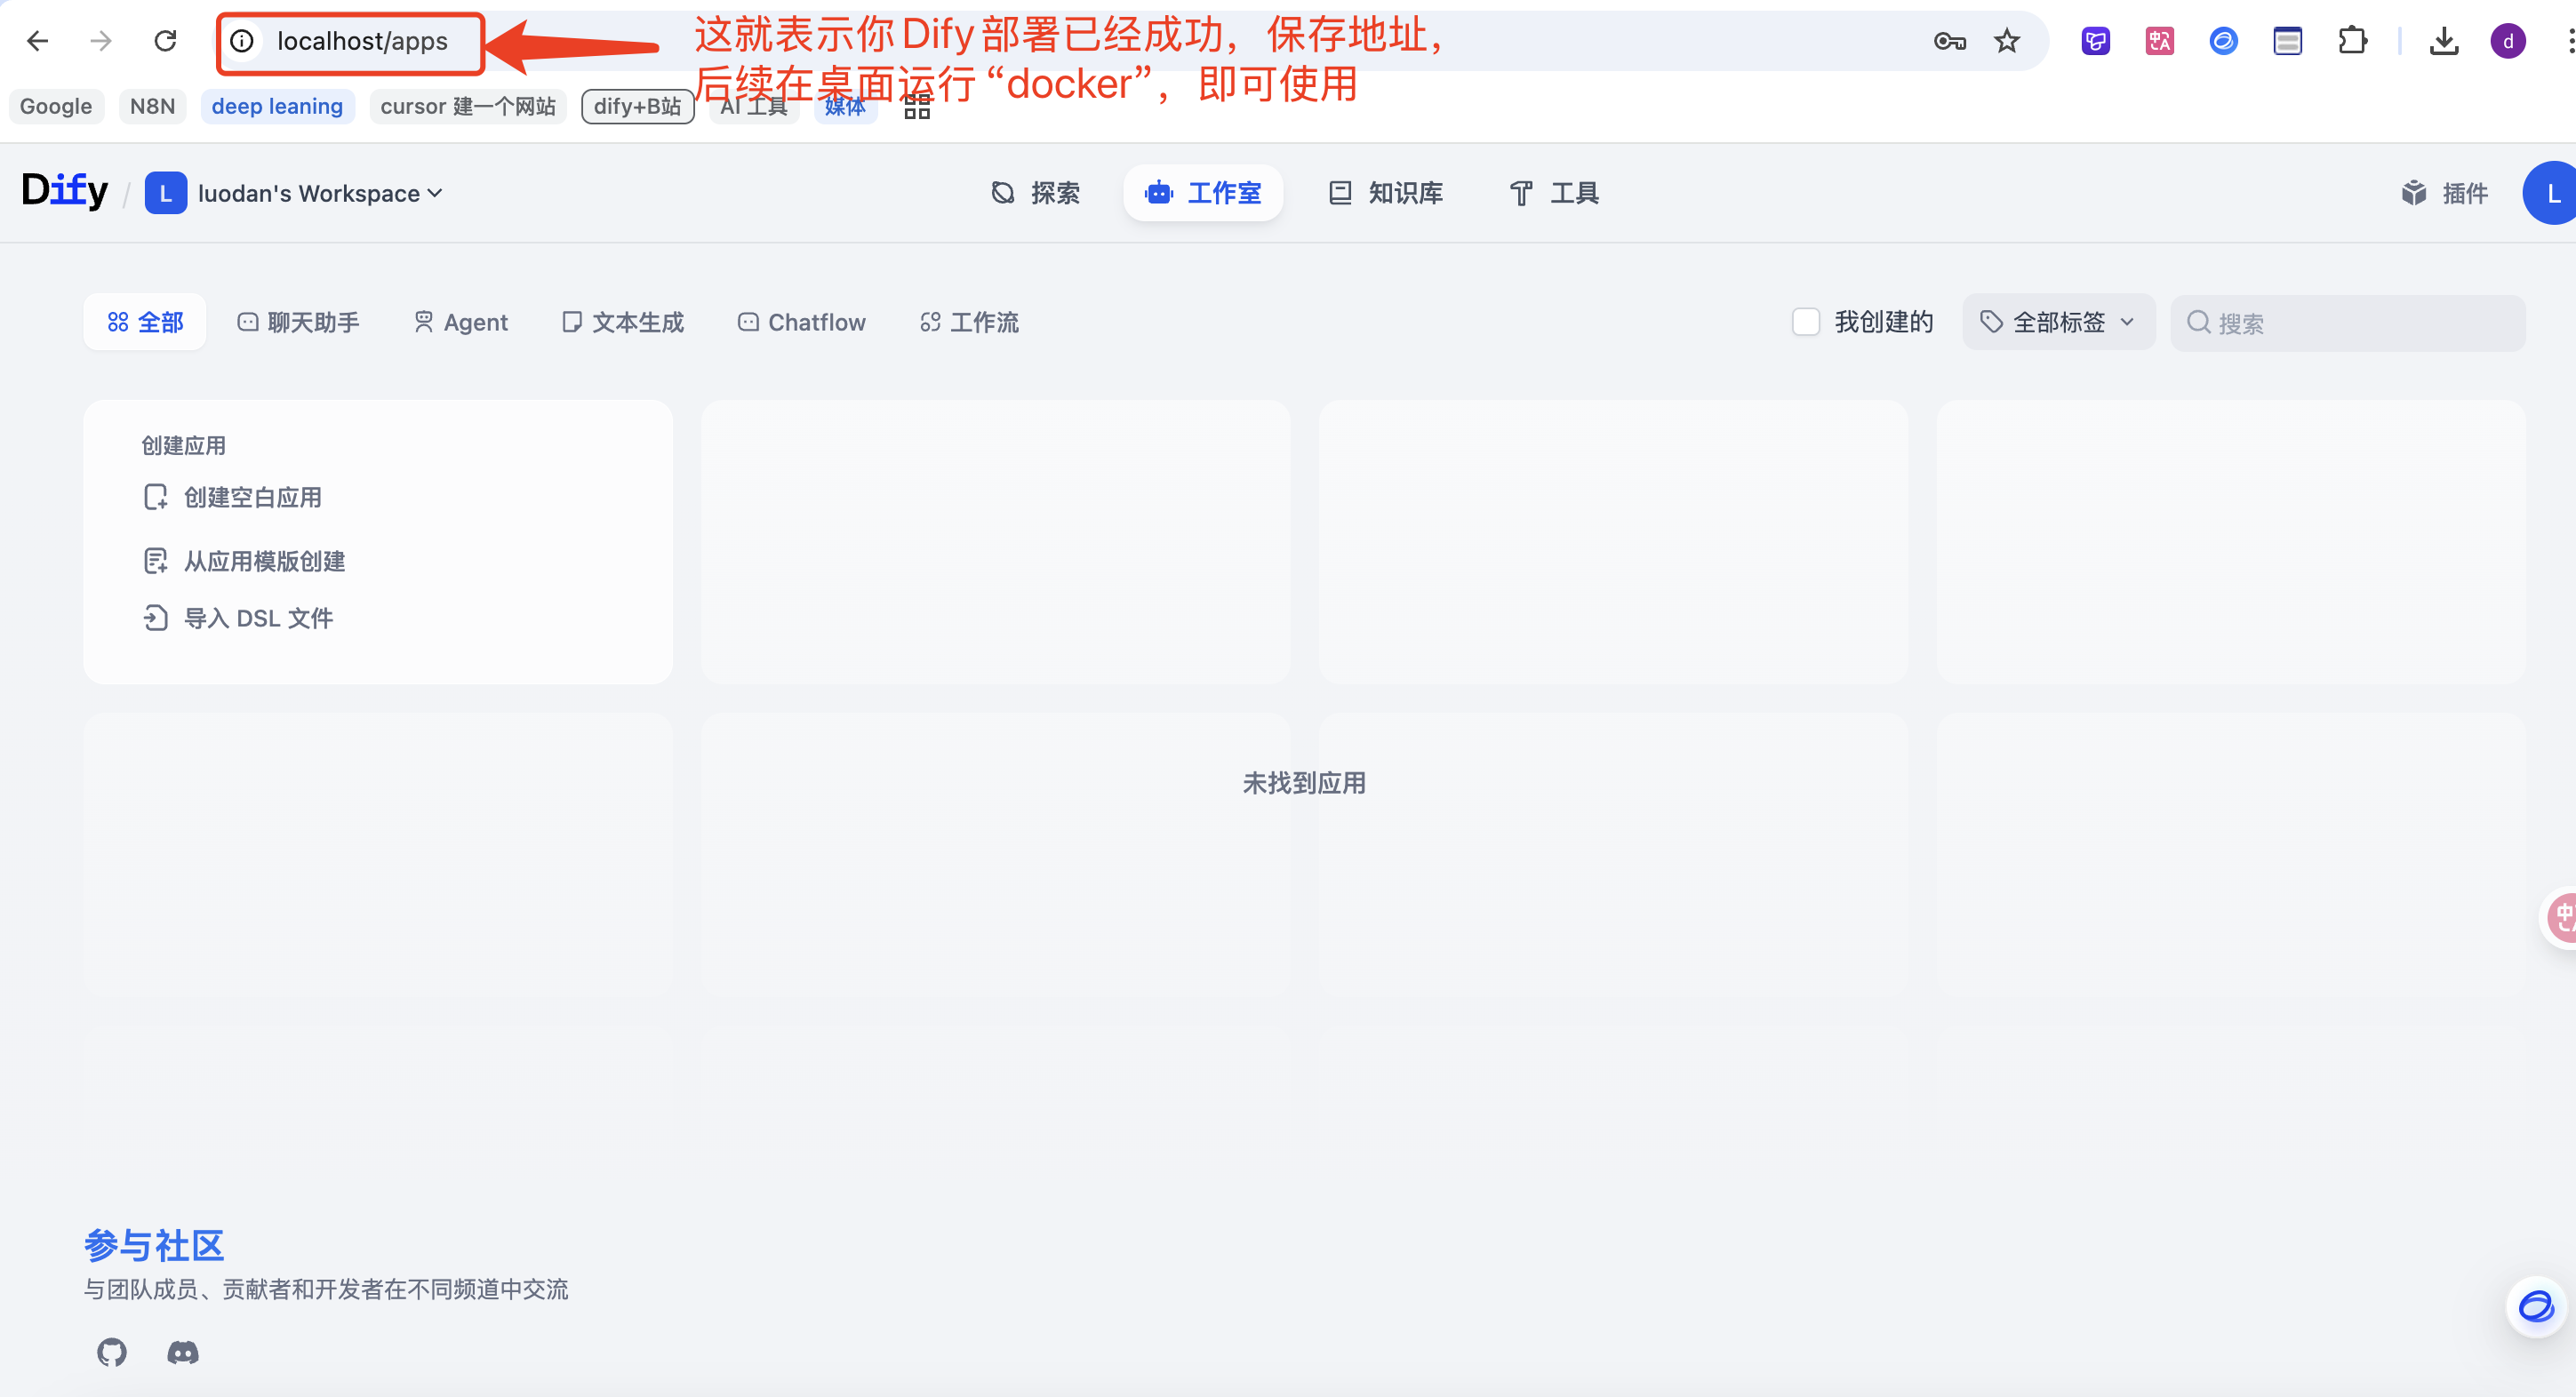
Task: Switch to the 工具 tab
Action: coord(1554,193)
